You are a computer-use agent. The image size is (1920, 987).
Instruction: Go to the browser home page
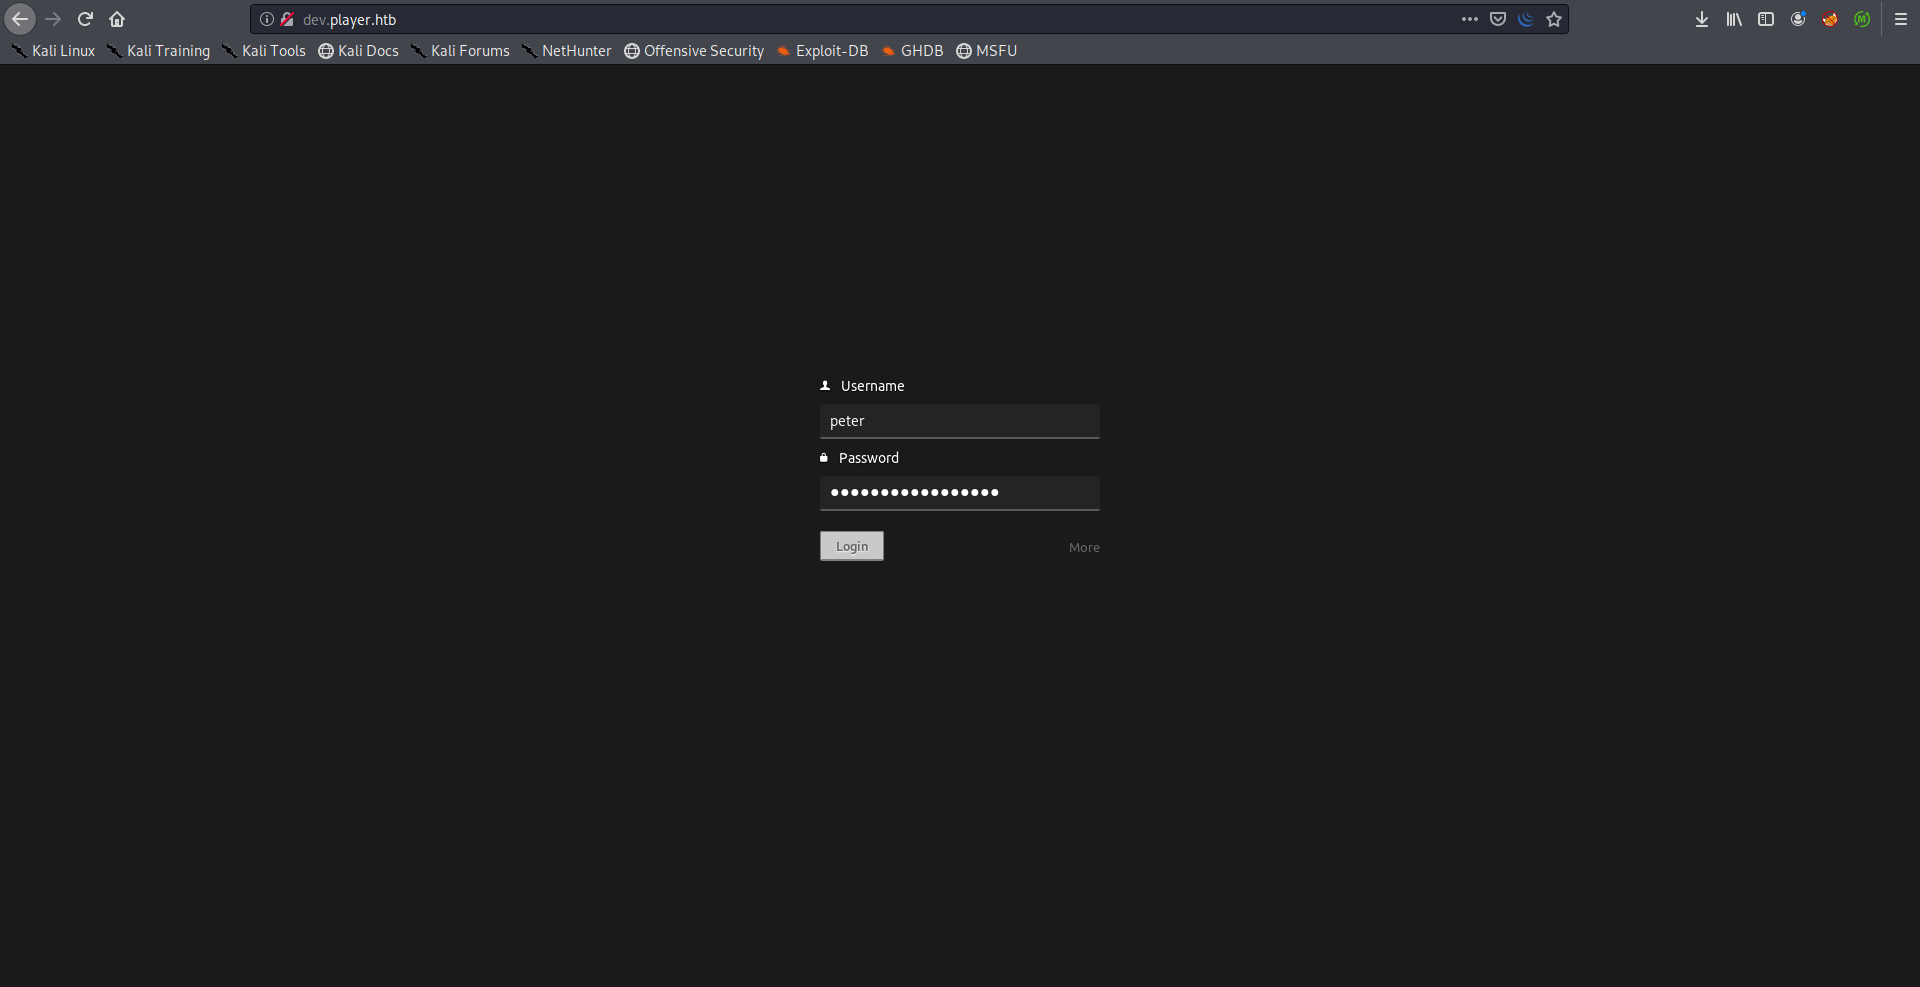click(117, 19)
